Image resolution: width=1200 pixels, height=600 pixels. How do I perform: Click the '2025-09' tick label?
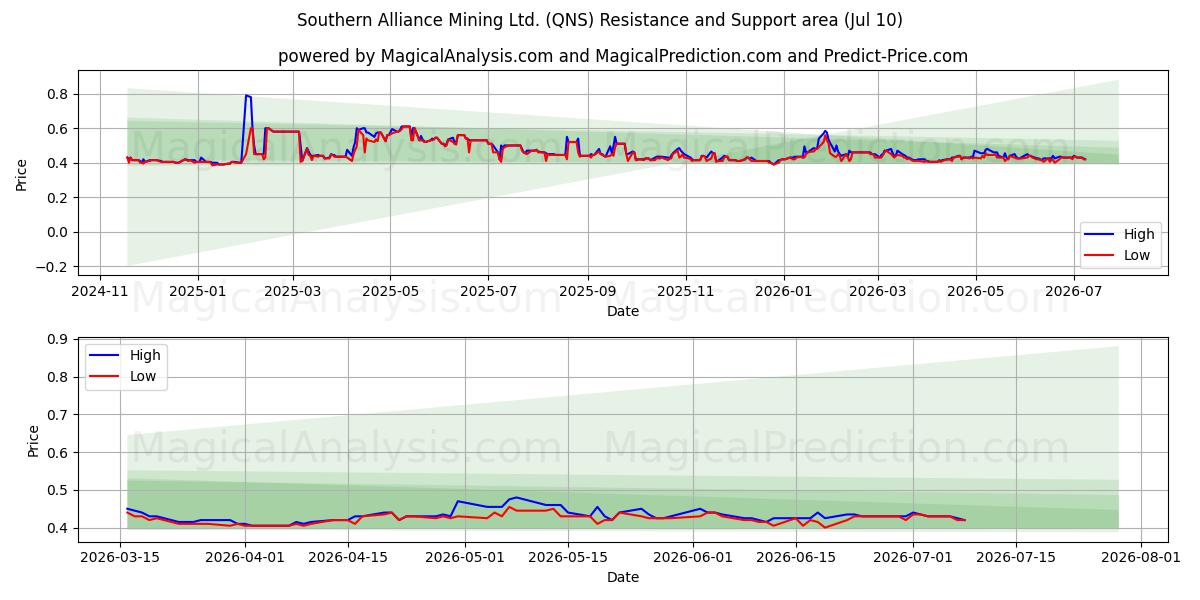tap(587, 290)
